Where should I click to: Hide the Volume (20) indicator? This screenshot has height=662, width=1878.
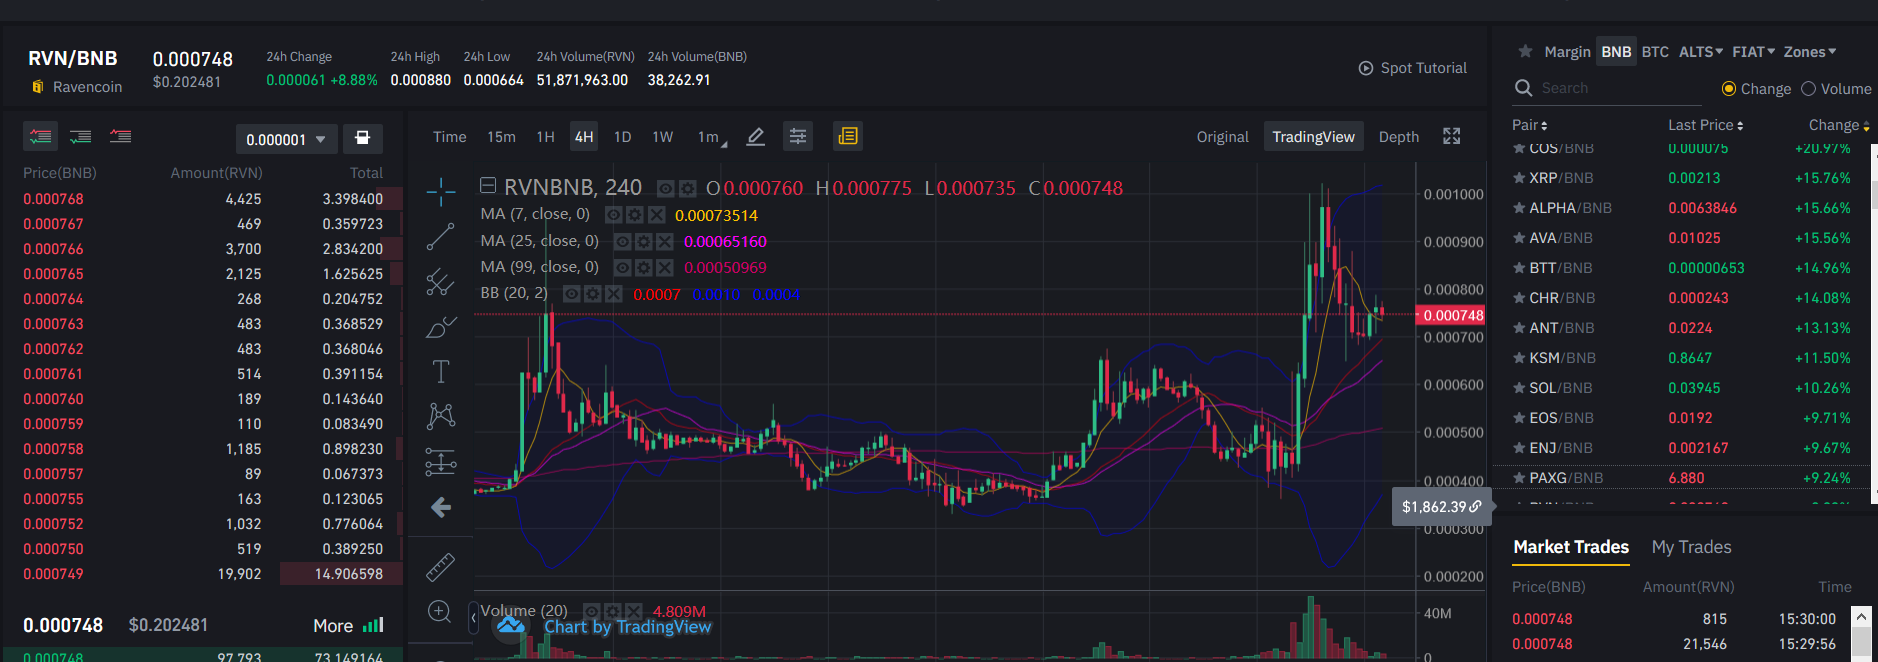pyautogui.click(x=592, y=611)
